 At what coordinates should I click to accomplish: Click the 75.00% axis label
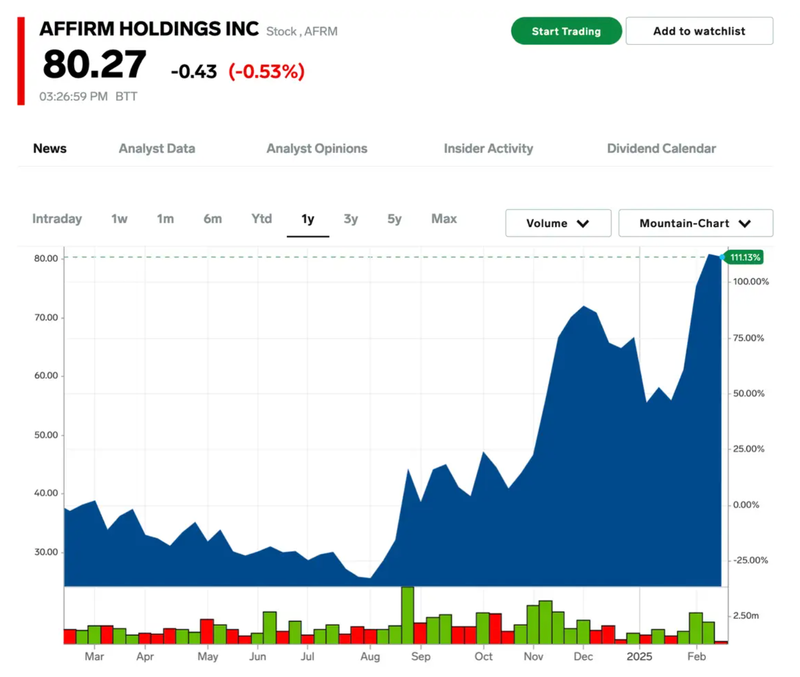pyautogui.click(x=748, y=338)
